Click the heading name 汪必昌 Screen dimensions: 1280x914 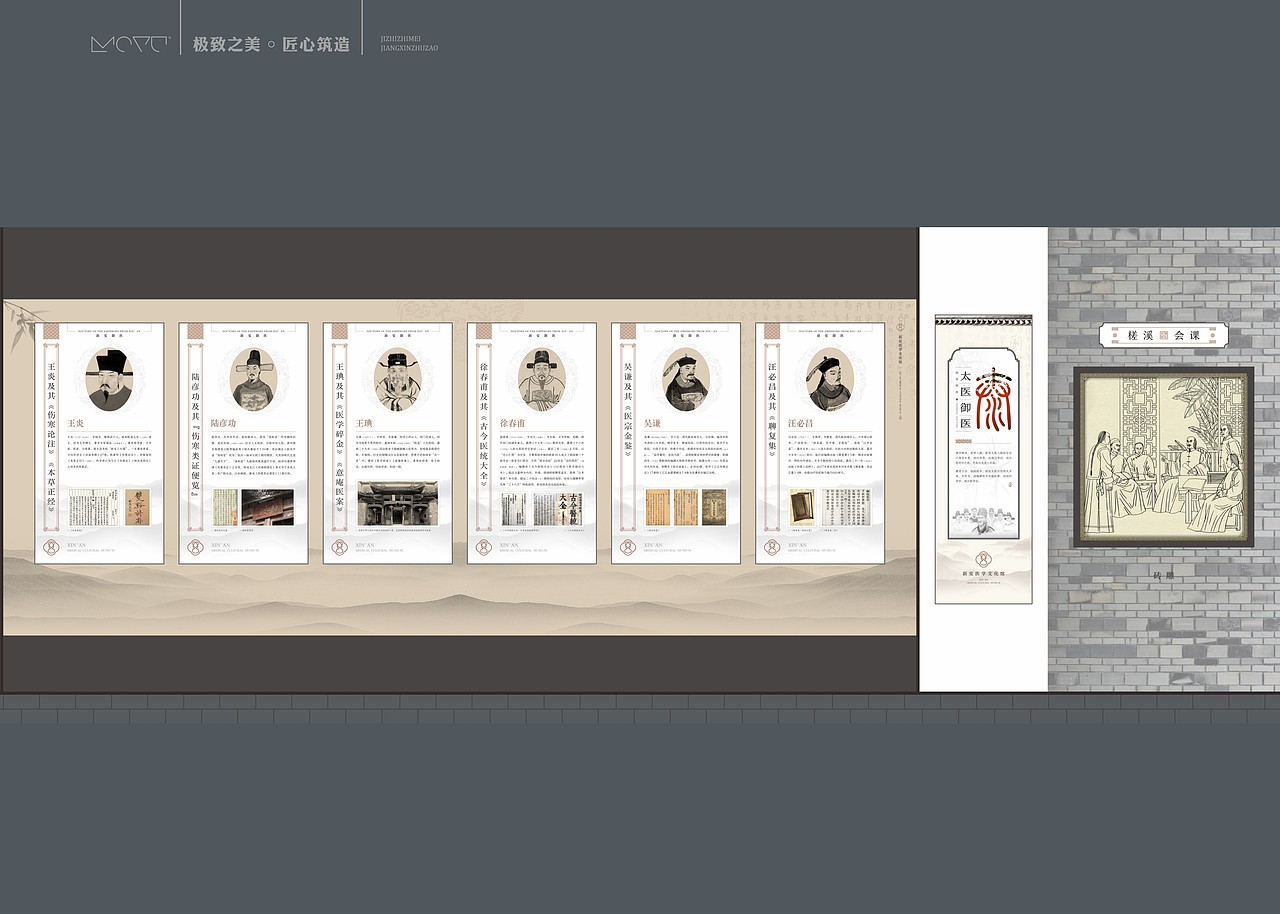point(800,424)
